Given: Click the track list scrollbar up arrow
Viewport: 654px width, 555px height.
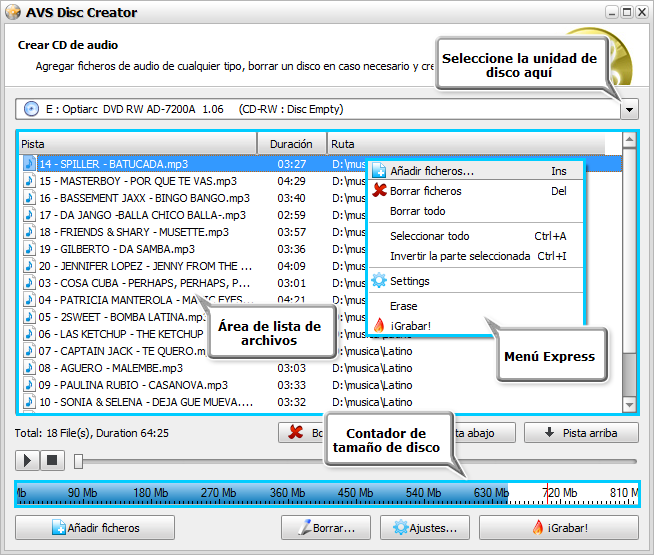Looking at the screenshot, I should click(x=629, y=140).
